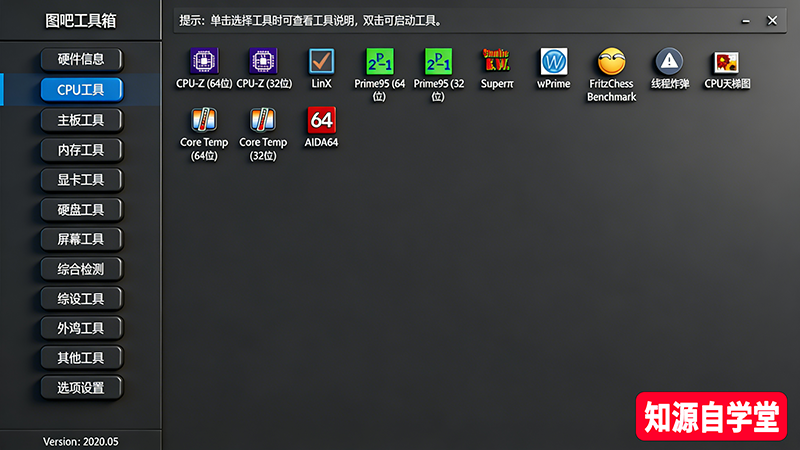Screen dimensions: 800x450
Task: Minimize the 图吧工具箱 window
Action: coord(746,20)
